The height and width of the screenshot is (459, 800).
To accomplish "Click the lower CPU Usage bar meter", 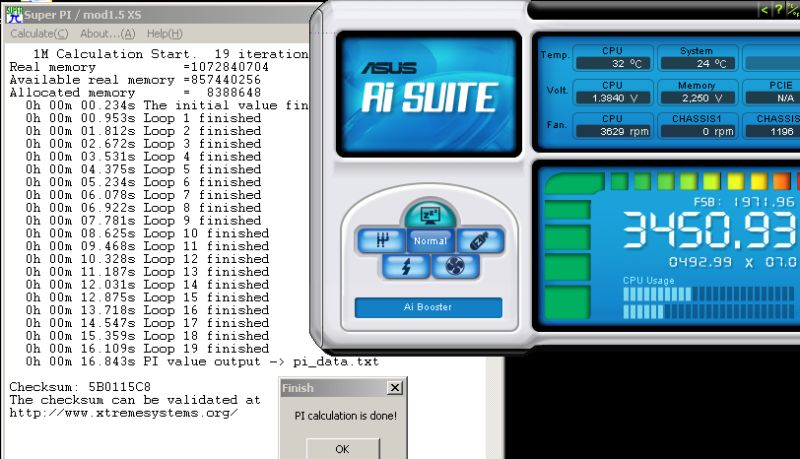I will click(x=709, y=311).
